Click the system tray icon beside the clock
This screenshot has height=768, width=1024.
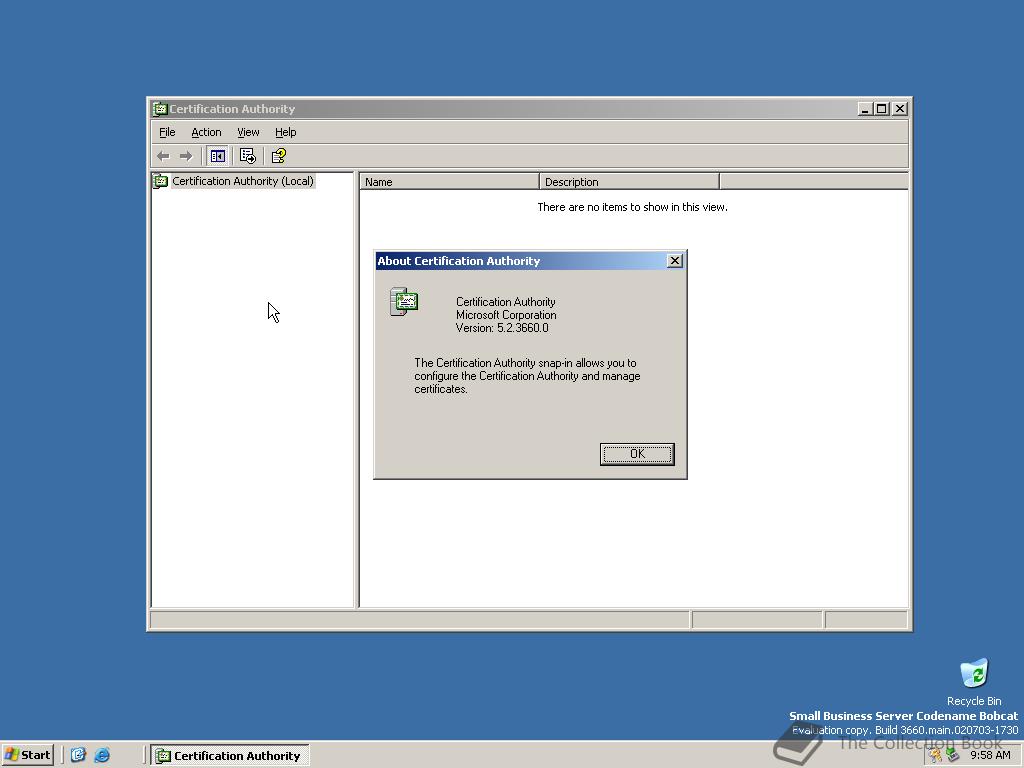(x=952, y=756)
